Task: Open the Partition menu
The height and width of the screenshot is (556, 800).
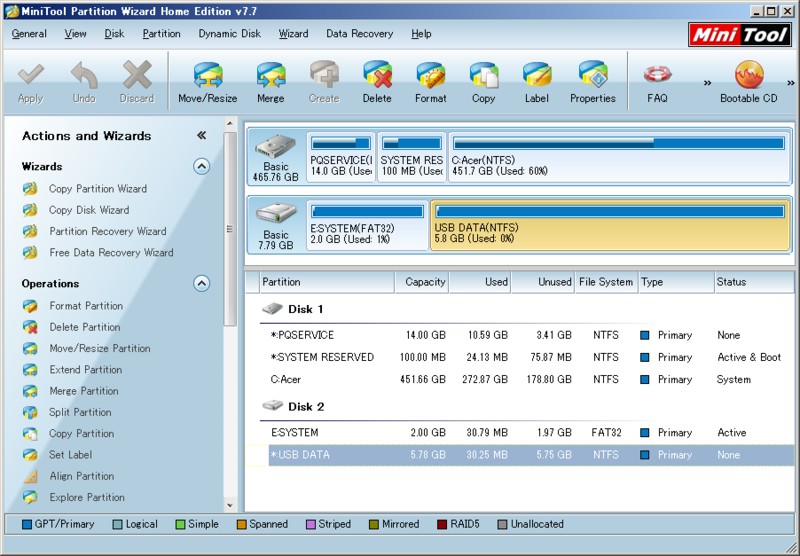Action: [x=161, y=34]
